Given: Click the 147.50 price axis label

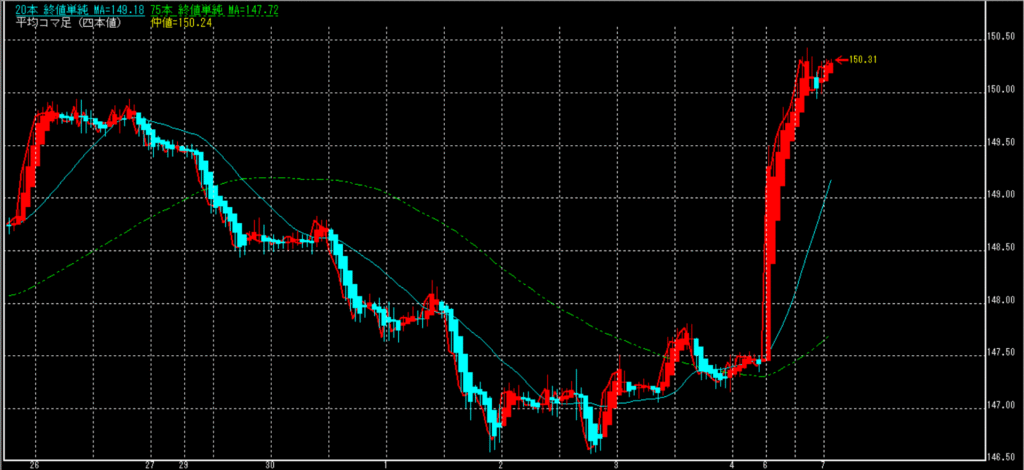Looking at the screenshot, I should [x=1004, y=352].
